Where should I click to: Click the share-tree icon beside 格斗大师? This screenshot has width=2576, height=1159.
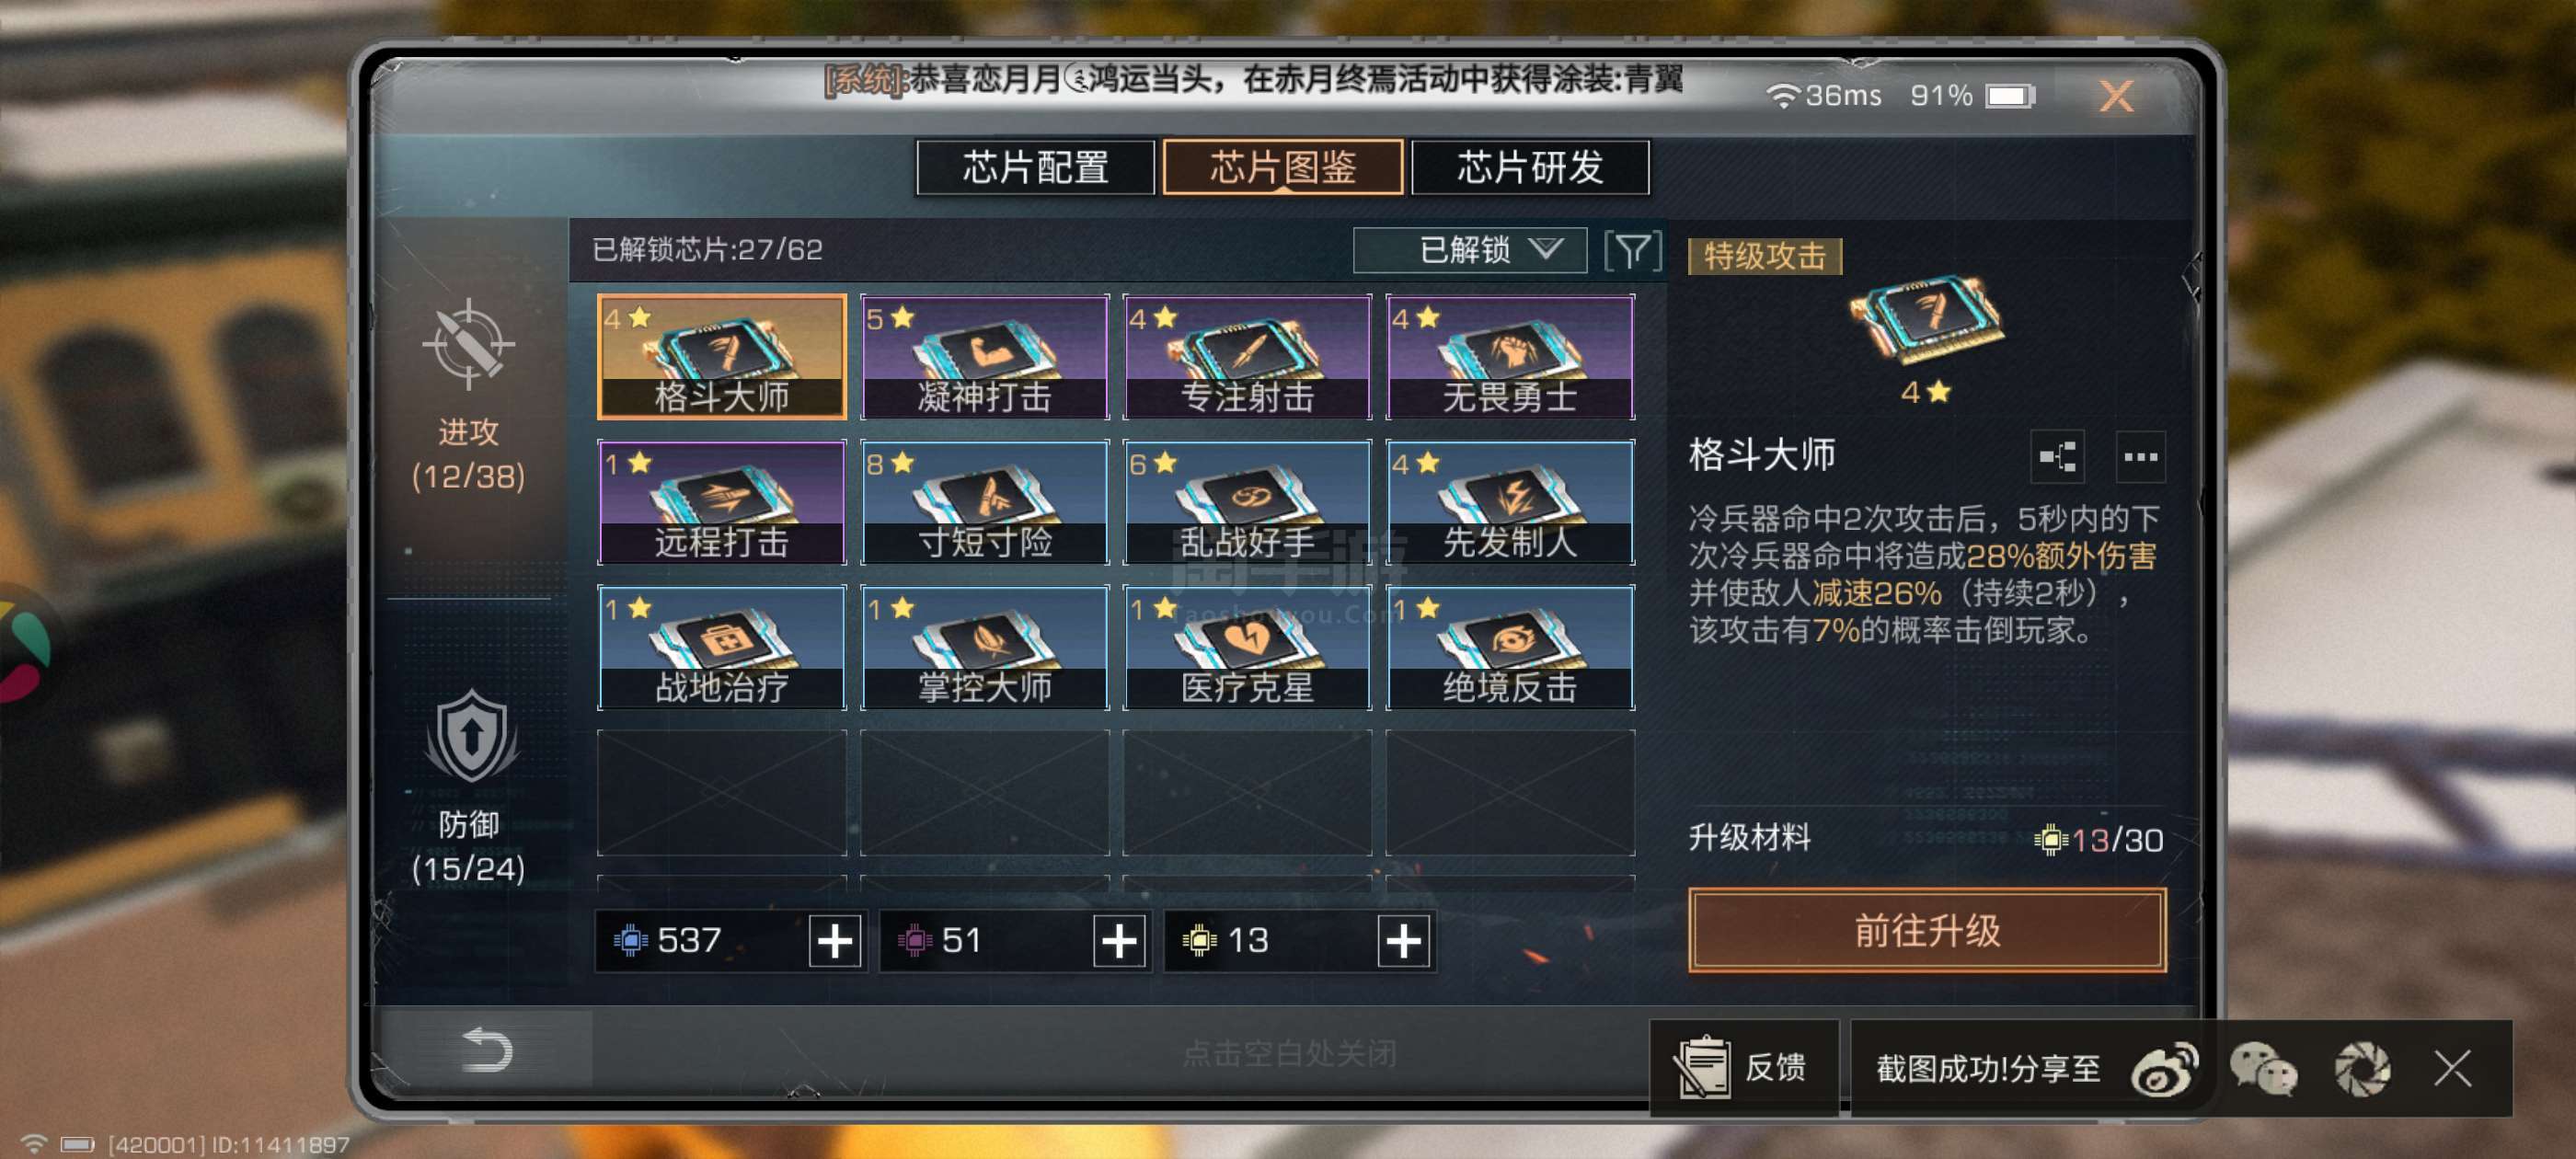point(2058,457)
